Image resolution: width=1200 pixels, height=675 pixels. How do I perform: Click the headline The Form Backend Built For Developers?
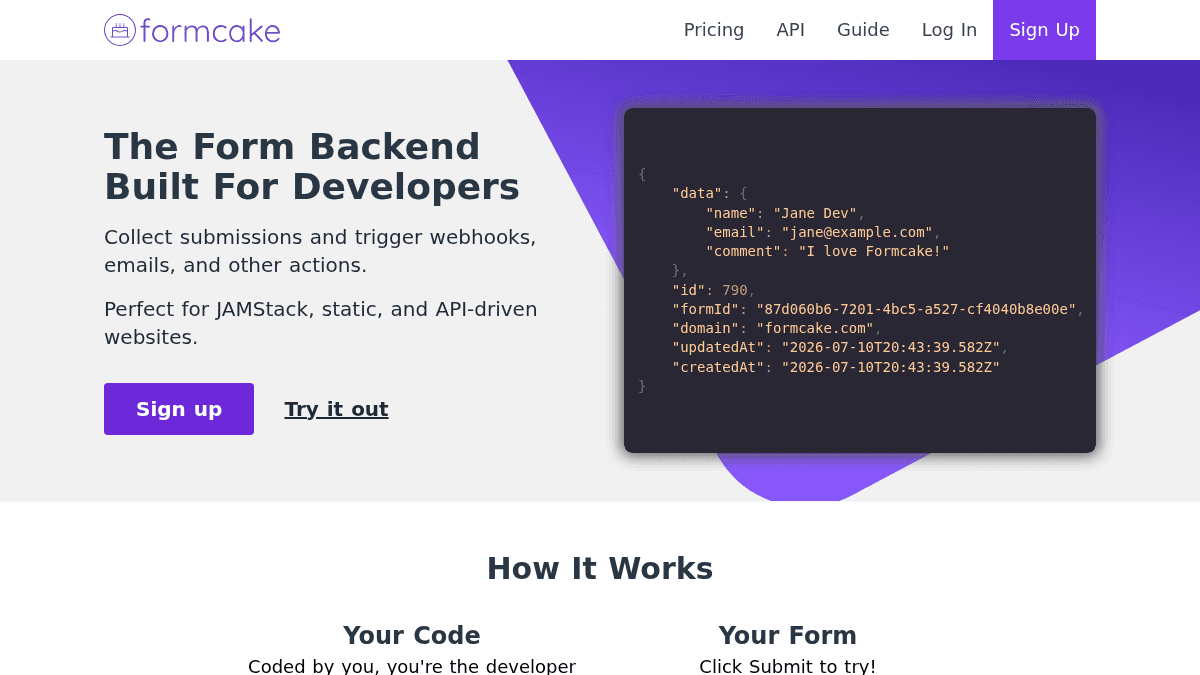pyautogui.click(x=312, y=167)
